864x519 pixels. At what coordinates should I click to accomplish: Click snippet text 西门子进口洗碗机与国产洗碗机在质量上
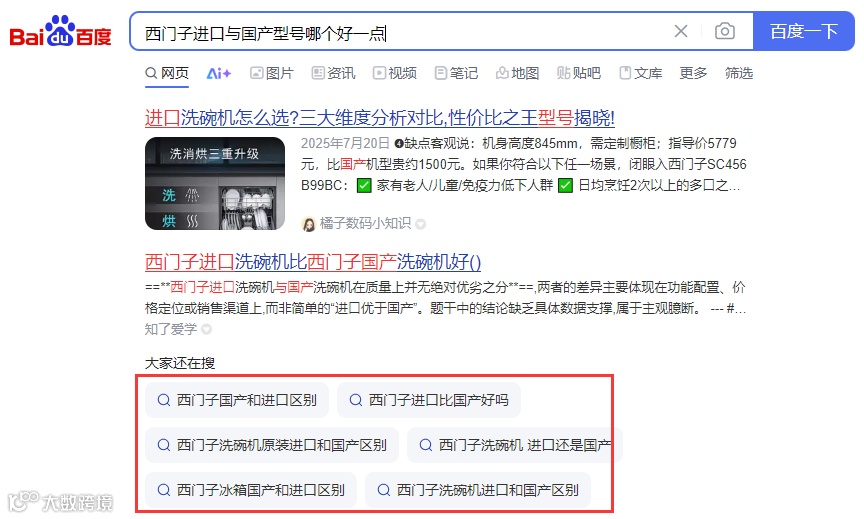[x=445, y=298]
